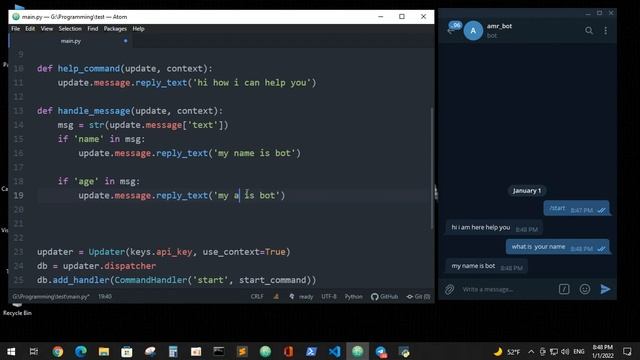This screenshot has width=640, height=360.
Task: Click the amr_bot chat title
Action: pyautogui.click(x=499, y=26)
